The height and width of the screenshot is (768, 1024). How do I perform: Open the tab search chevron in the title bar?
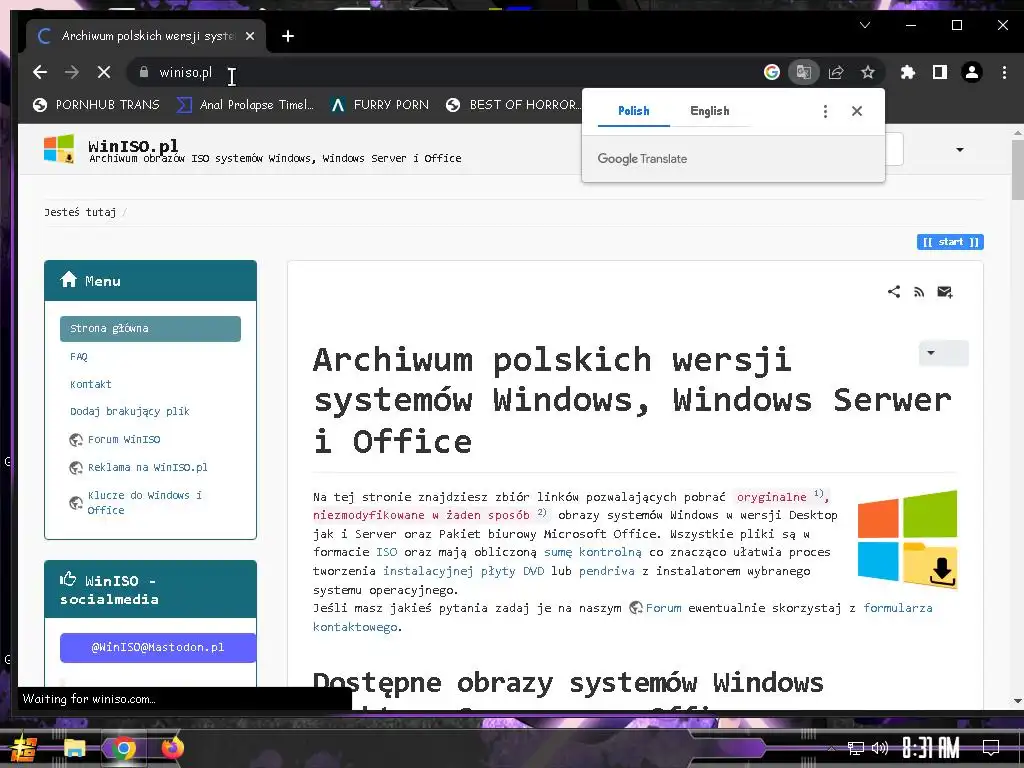(x=865, y=25)
